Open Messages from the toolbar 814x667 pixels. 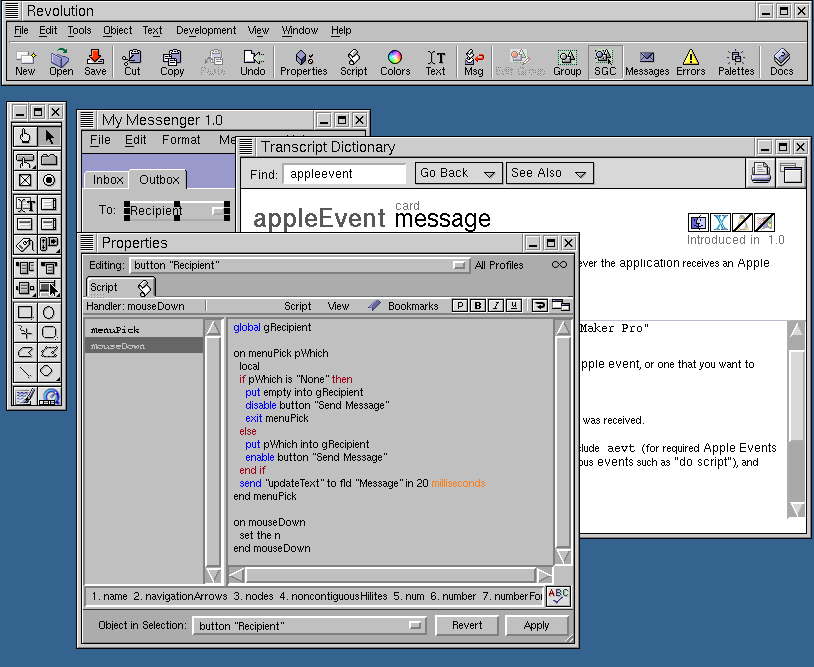pyautogui.click(x=647, y=62)
